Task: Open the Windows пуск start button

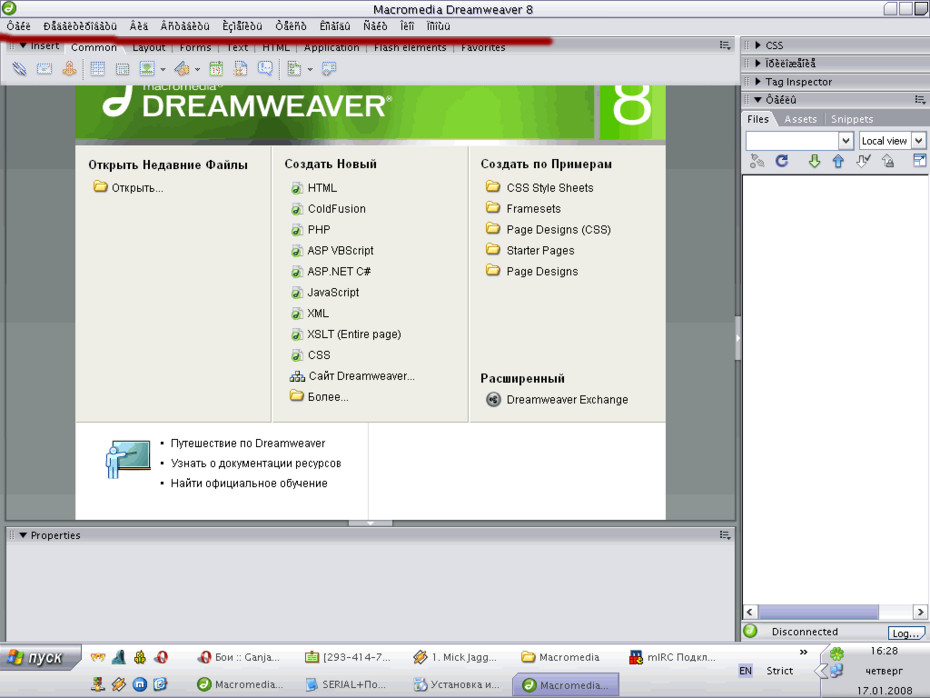Action: coord(39,658)
